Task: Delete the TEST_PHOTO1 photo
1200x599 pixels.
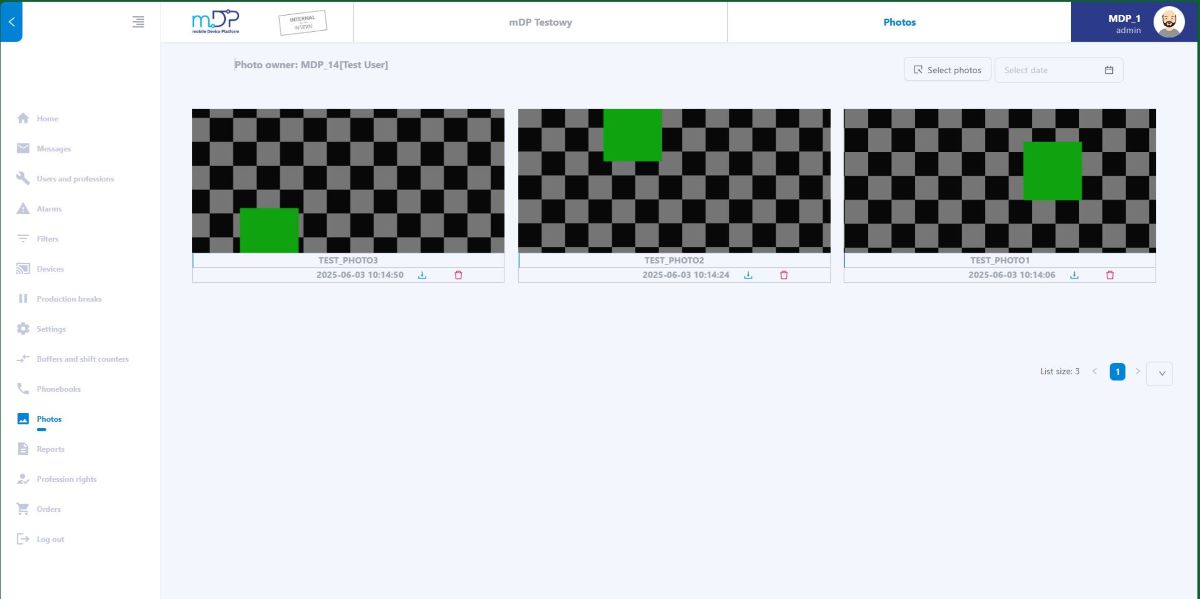Action: [x=1110, y=275]
